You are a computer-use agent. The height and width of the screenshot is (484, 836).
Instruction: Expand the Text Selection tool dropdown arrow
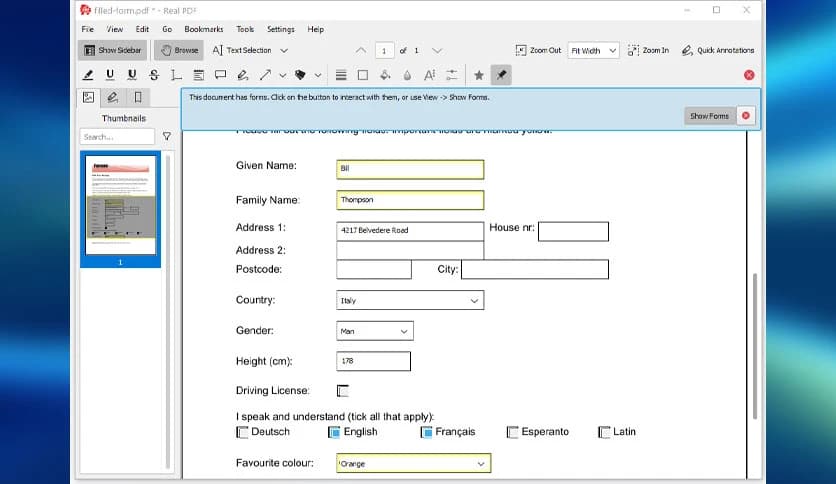point(284,51)
